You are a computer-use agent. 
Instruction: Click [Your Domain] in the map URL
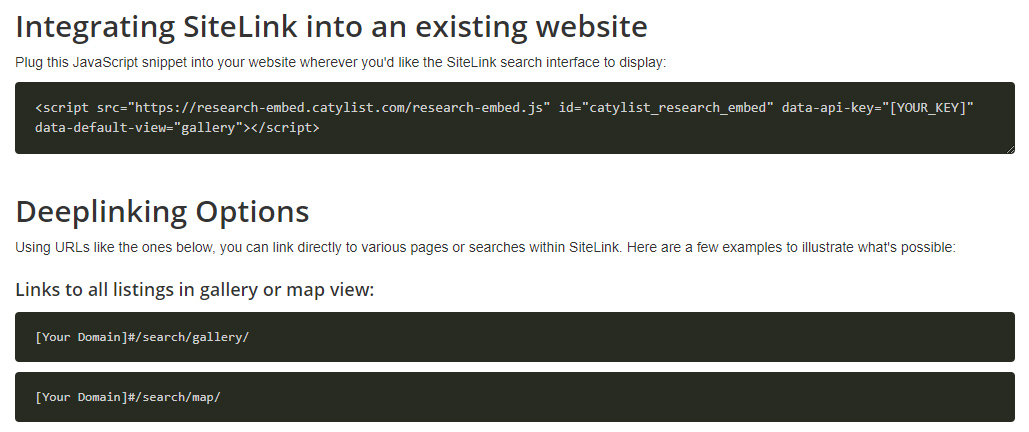[x=81, y=397]
